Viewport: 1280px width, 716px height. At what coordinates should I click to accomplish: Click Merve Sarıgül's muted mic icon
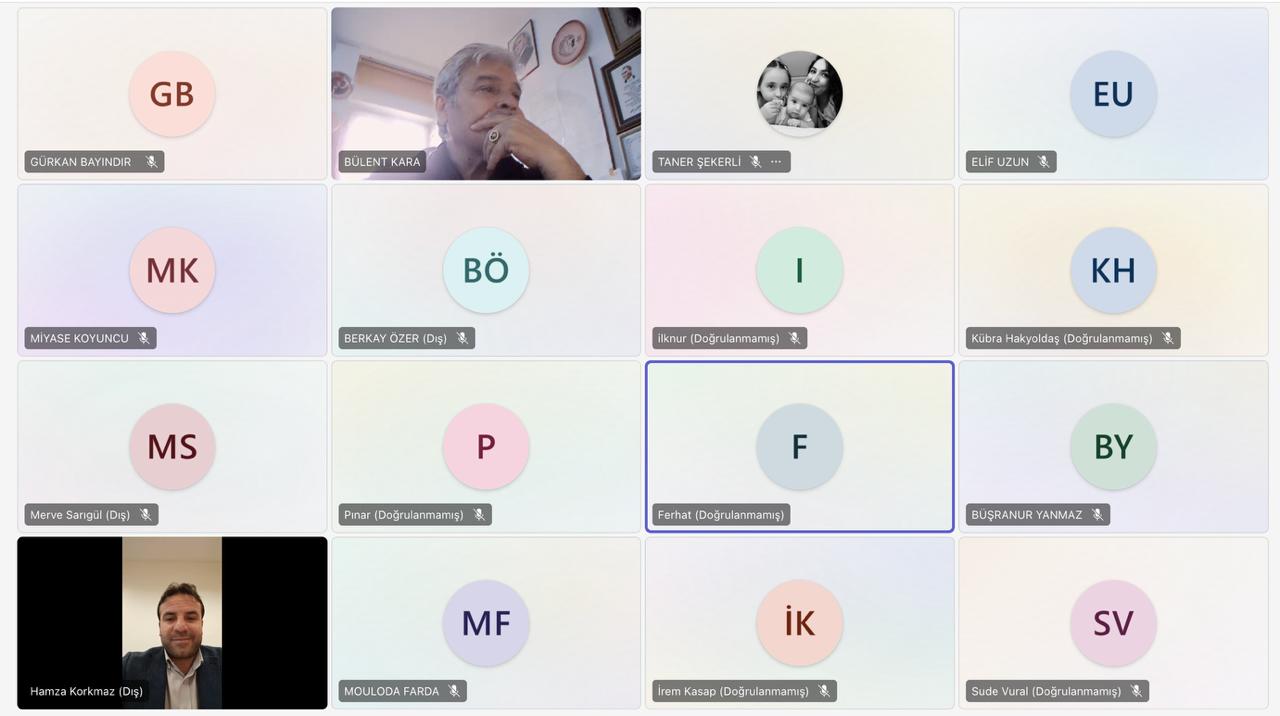tap(145, 515)
